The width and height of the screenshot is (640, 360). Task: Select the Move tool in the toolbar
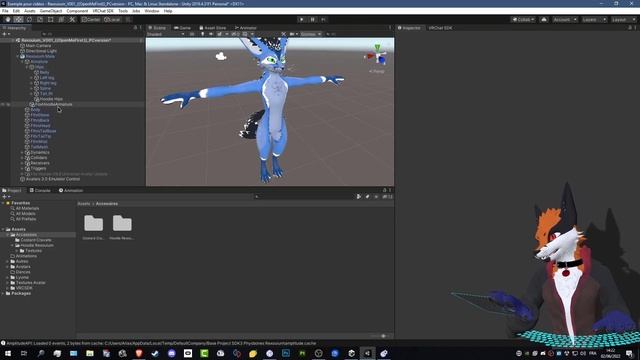18,19
